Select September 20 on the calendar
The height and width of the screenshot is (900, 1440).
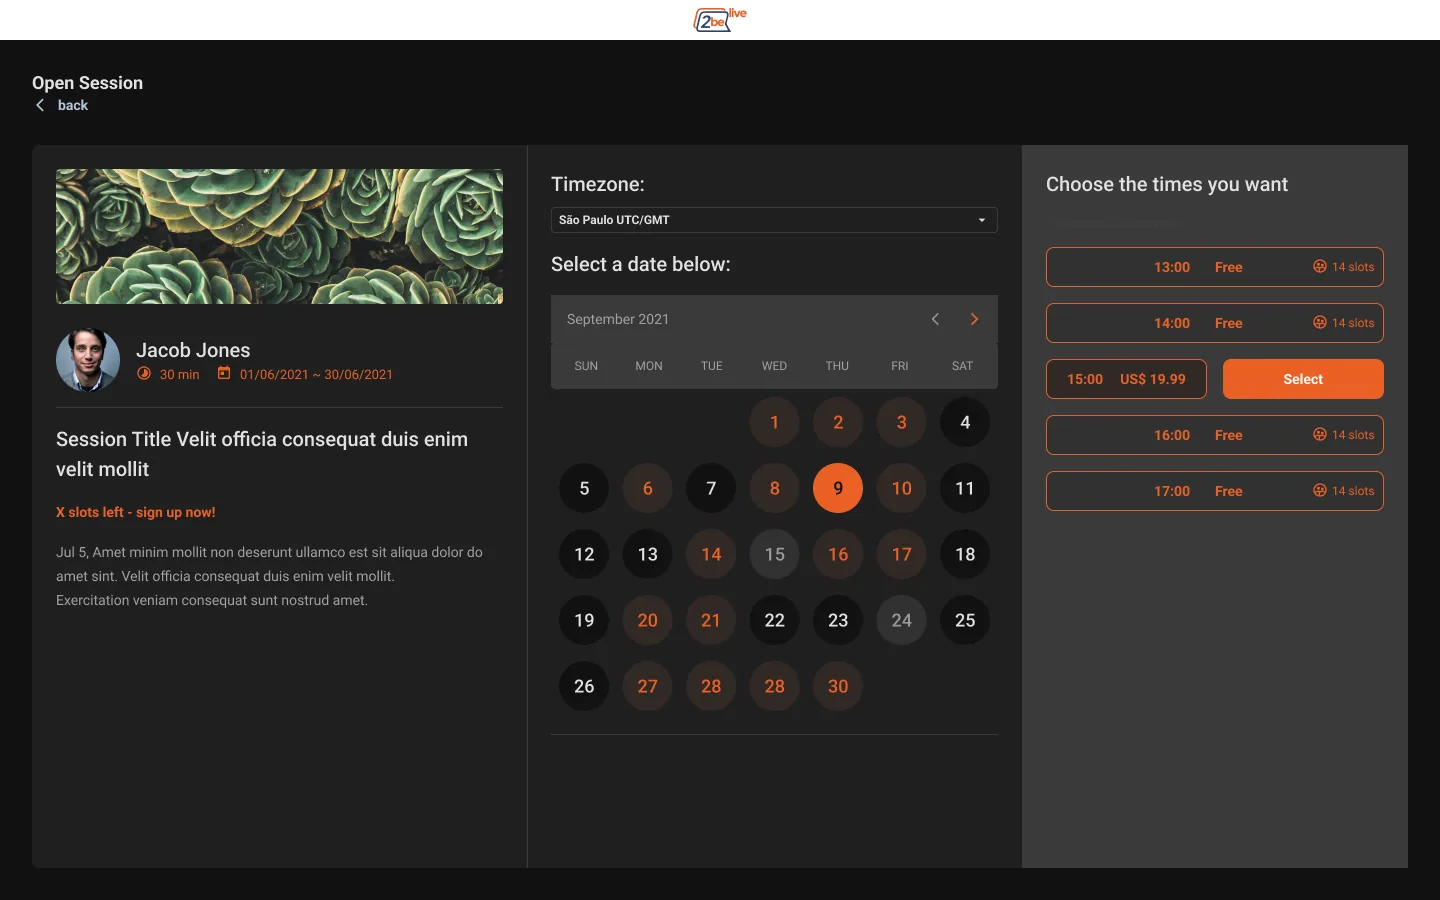pyautogui.click(x=647, y=620)
